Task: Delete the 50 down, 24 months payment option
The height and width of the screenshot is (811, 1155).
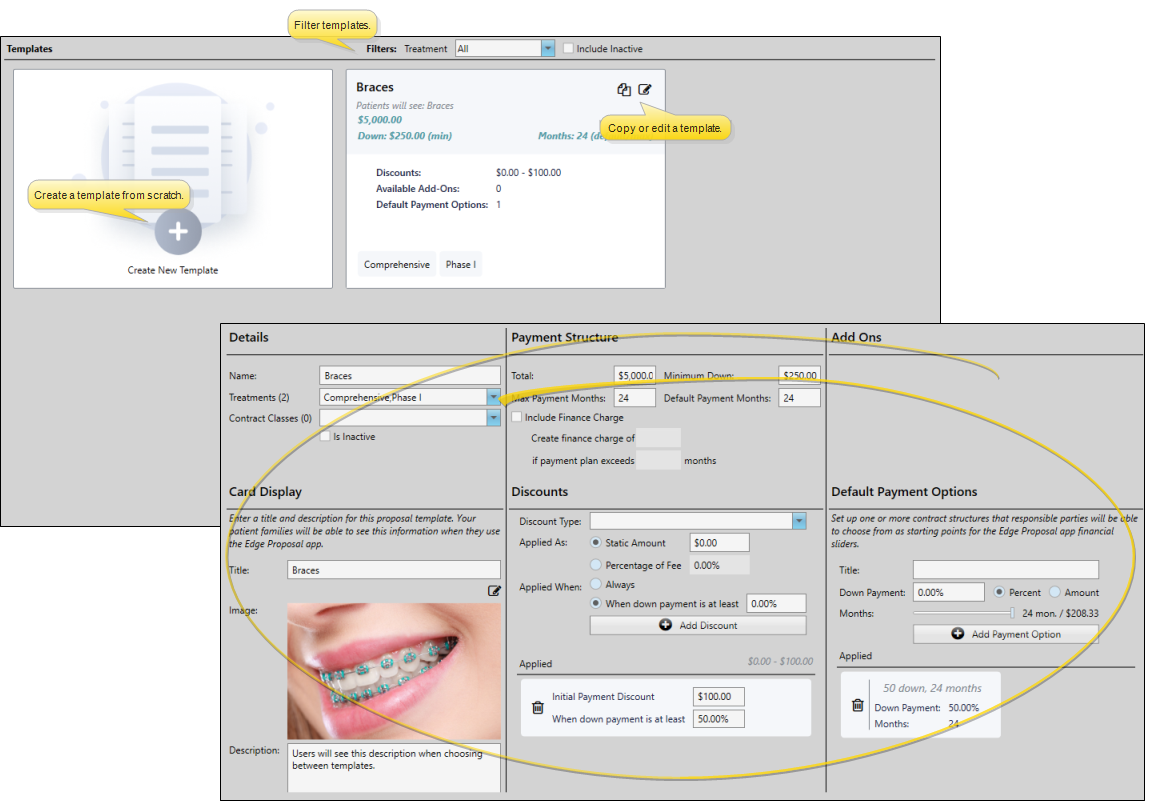Action: (857, 705)
